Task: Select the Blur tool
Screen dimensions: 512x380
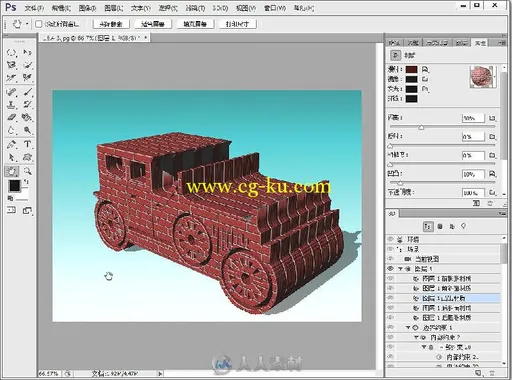Action: pos(12,130)
